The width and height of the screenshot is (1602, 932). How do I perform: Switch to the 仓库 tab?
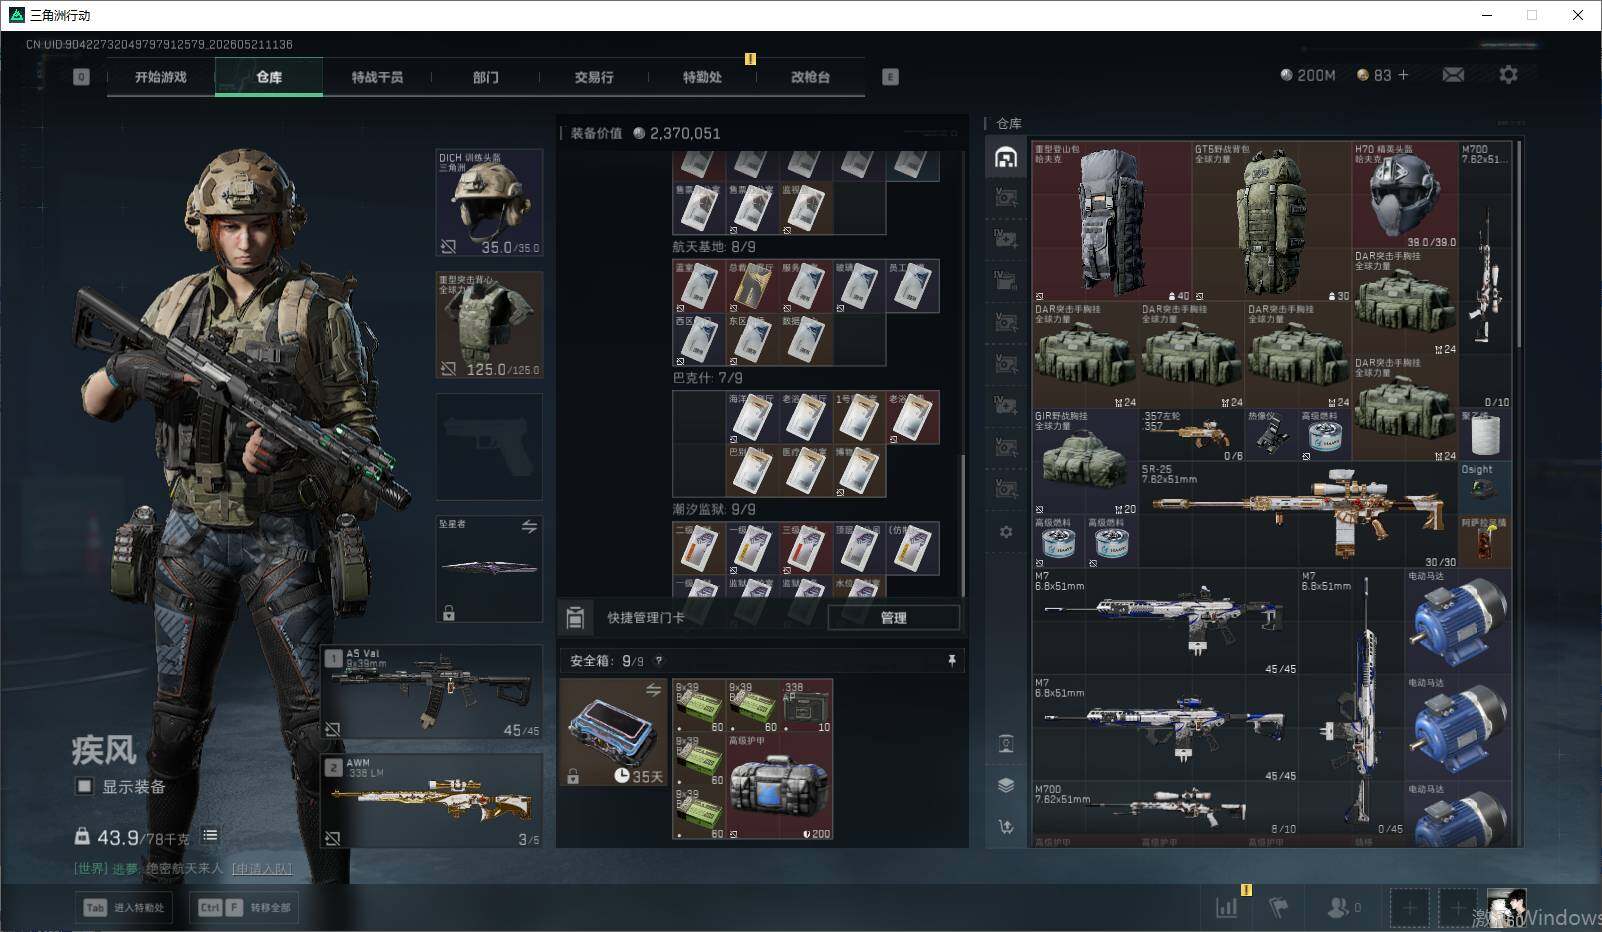tap(269, 77)
